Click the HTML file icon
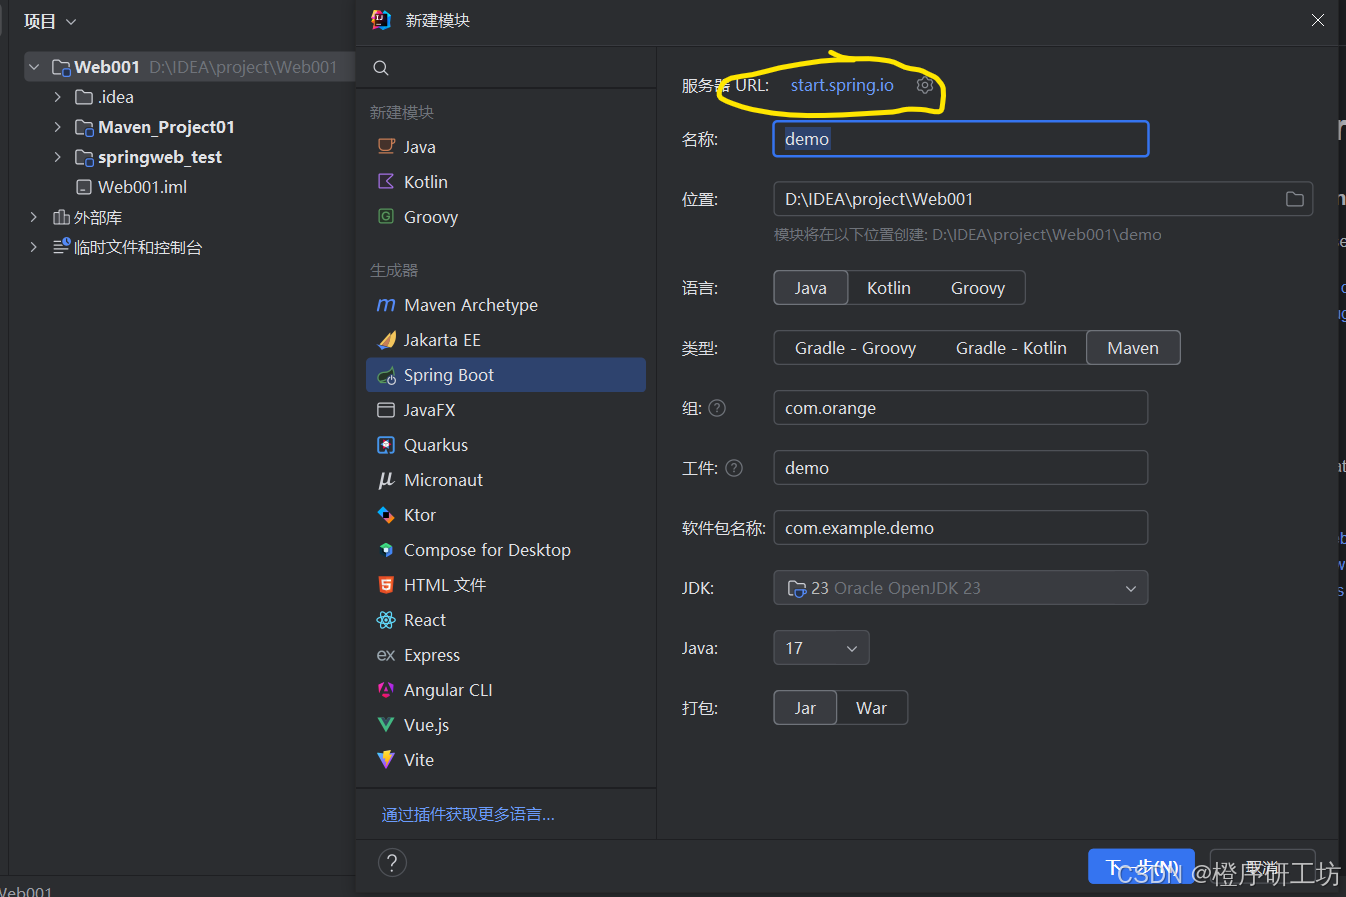This screenshot has height=897, width=1346. [386, 585]
